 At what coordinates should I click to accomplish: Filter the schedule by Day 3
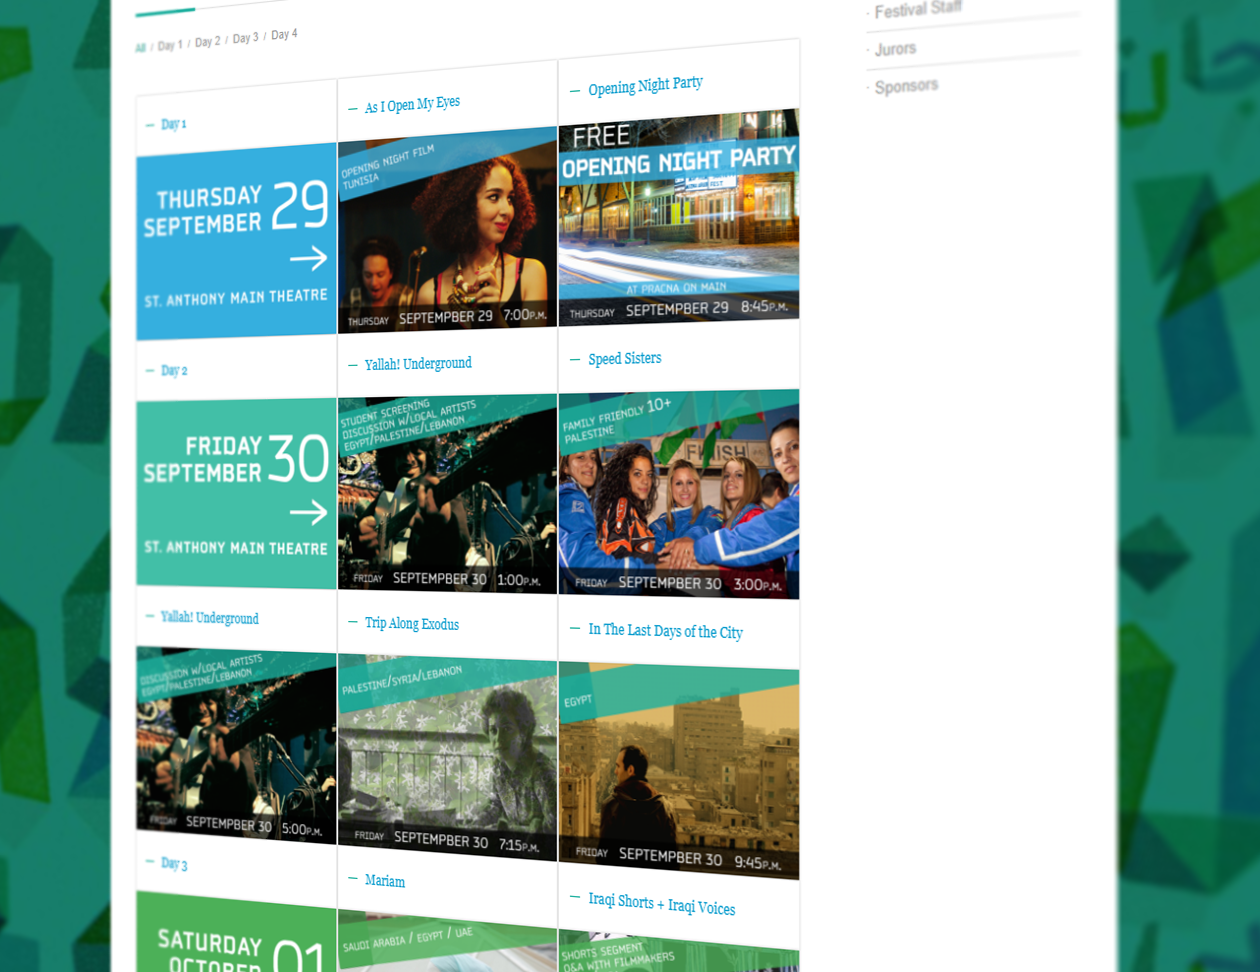[x=245, y=38]
